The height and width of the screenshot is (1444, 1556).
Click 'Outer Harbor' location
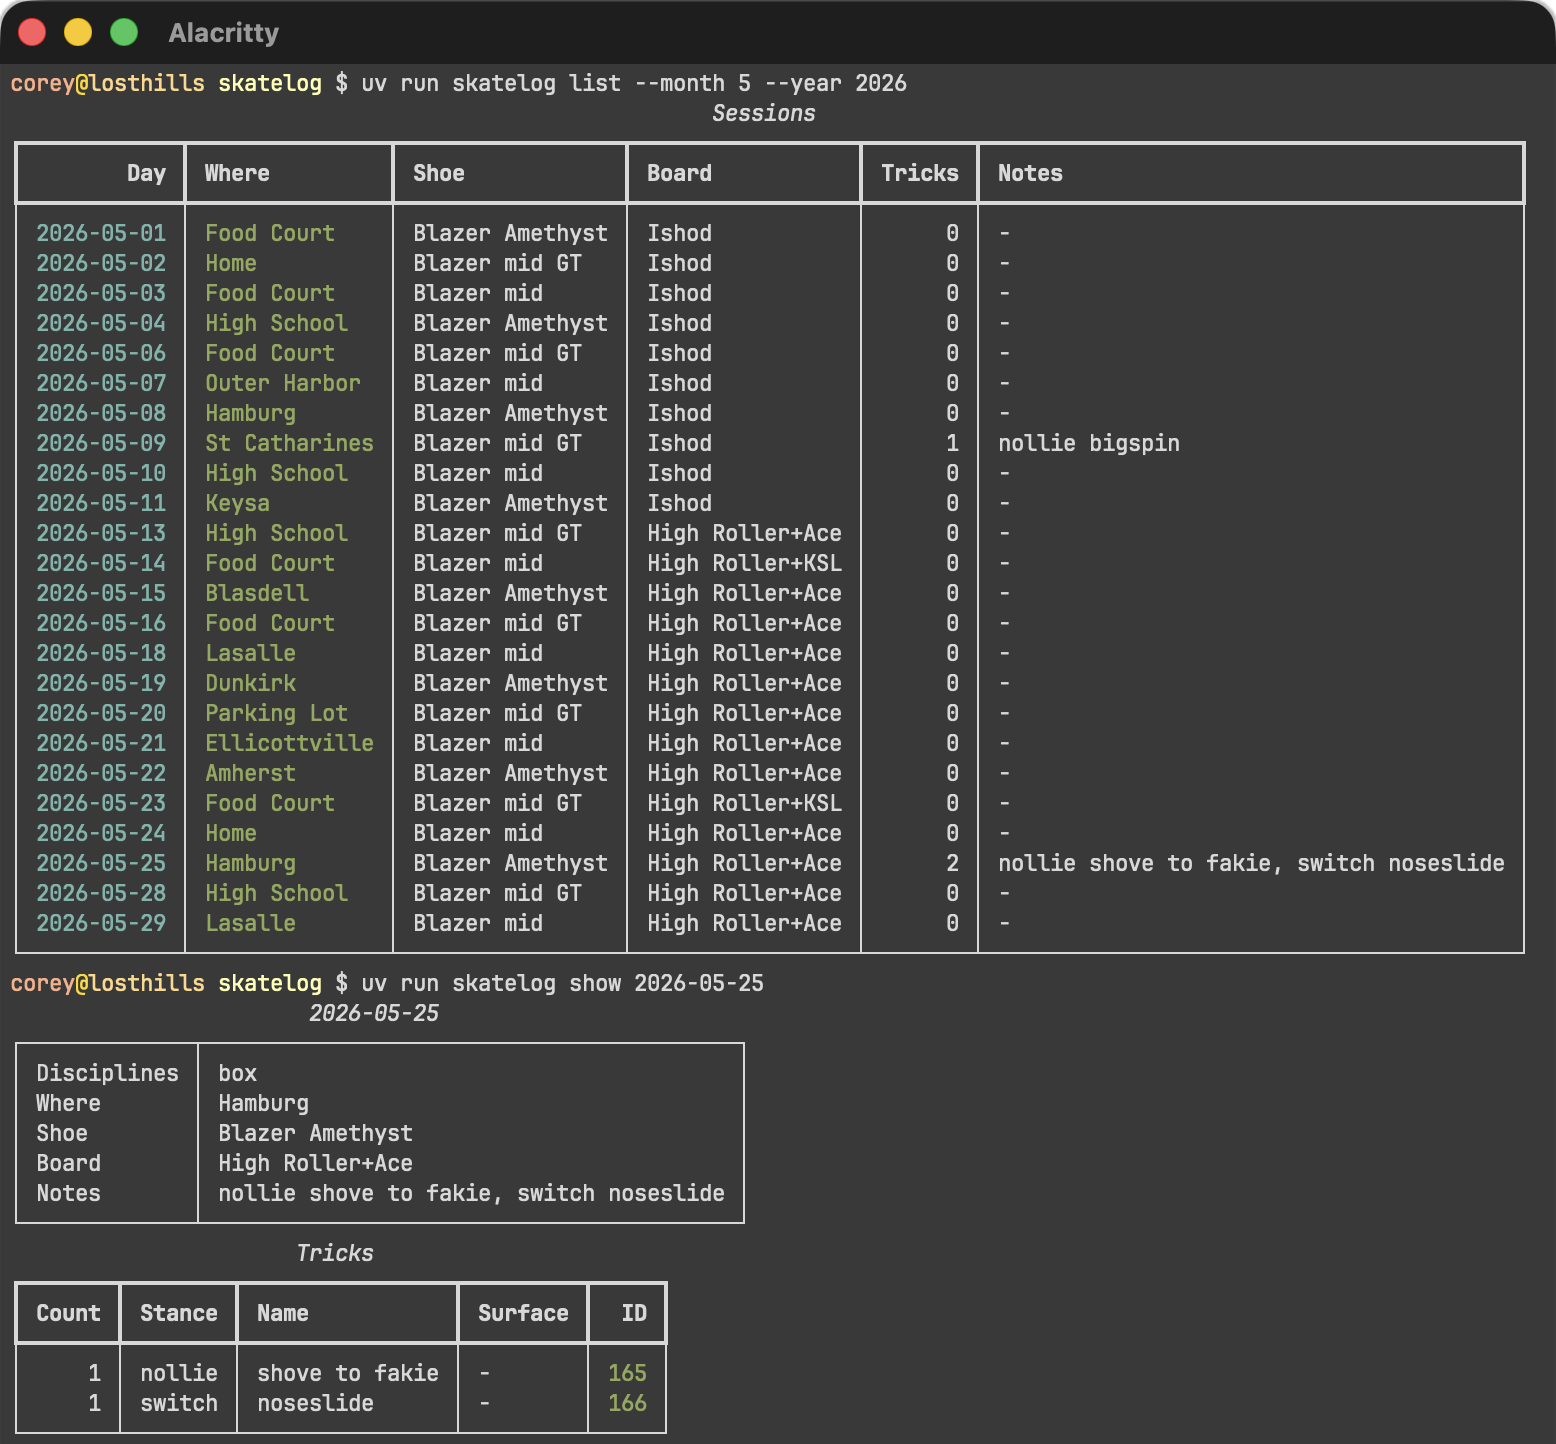click(283, 383)
